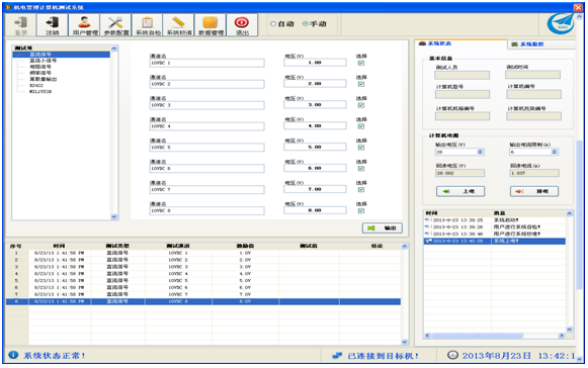Open 参数配置 parameter configuration tool
The width and height of the screenshot is (588, 368).
click(x=116, y=25)
